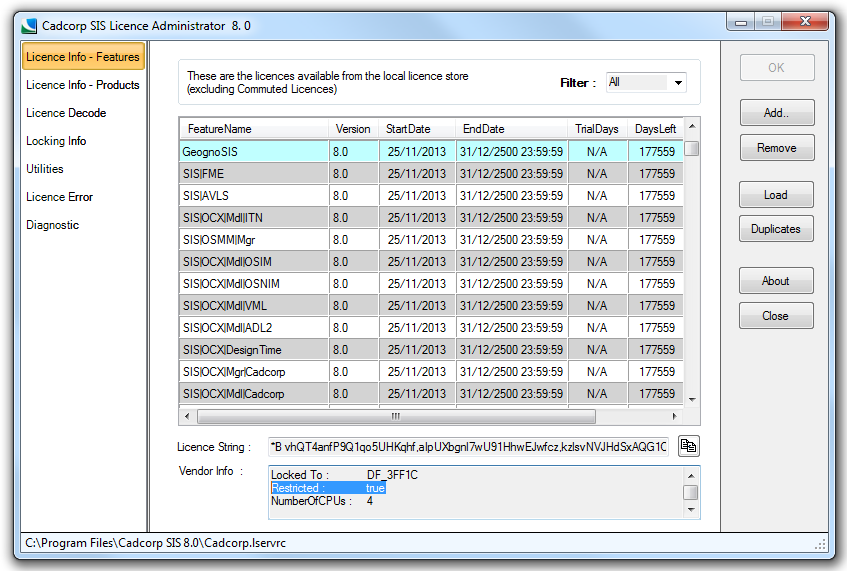The width and height of the screenshot is (847, 571).
Task: Select the GeognoSIS feature row
Action: 431,152
